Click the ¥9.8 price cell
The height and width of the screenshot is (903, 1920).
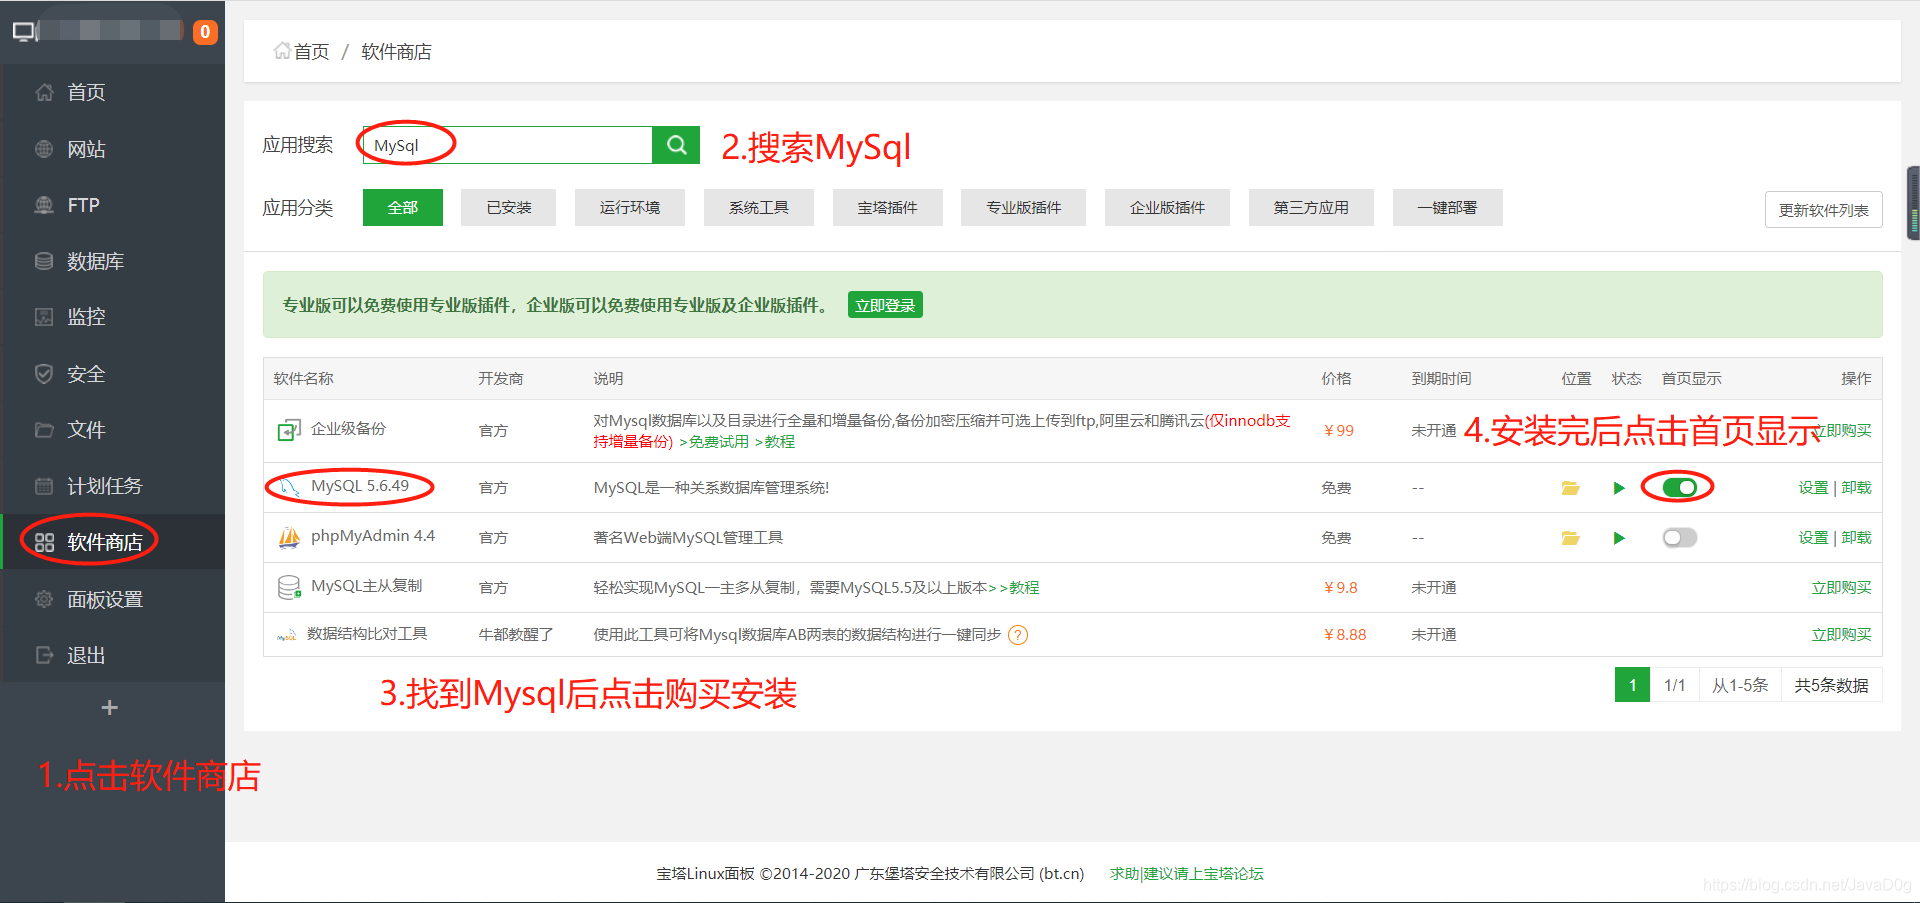pyautogui.click(x=1340, y=587)
